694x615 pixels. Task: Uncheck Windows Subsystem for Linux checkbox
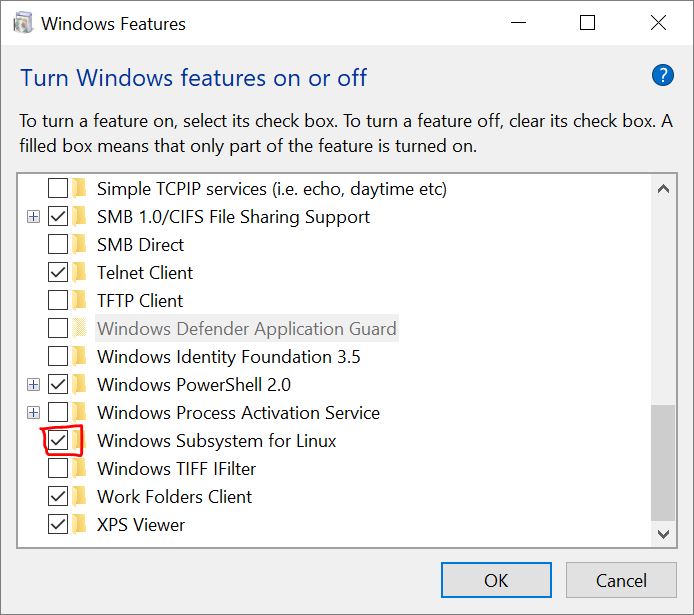[58, 441]
